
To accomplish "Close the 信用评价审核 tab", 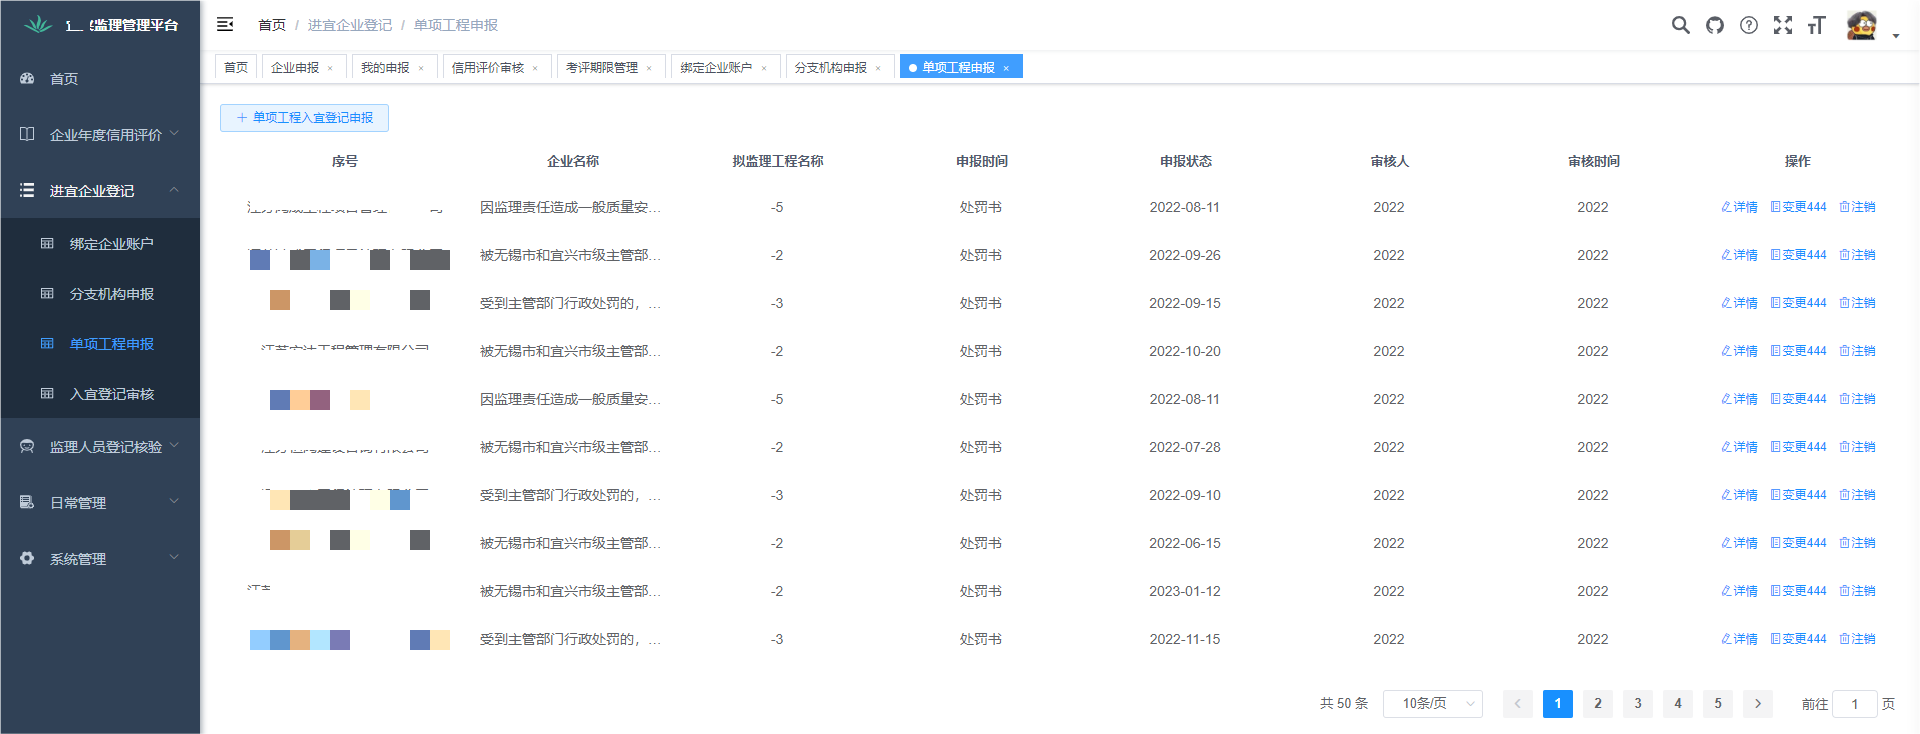I will [536, 68].
